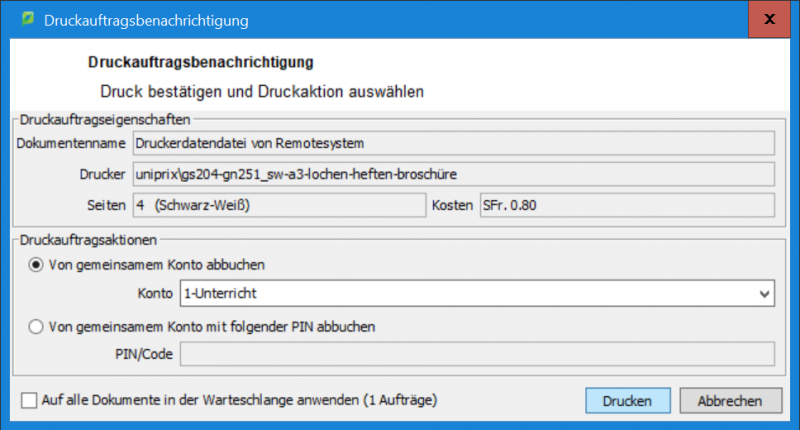Click the Dokumentenname text field

tap(453, 144)
